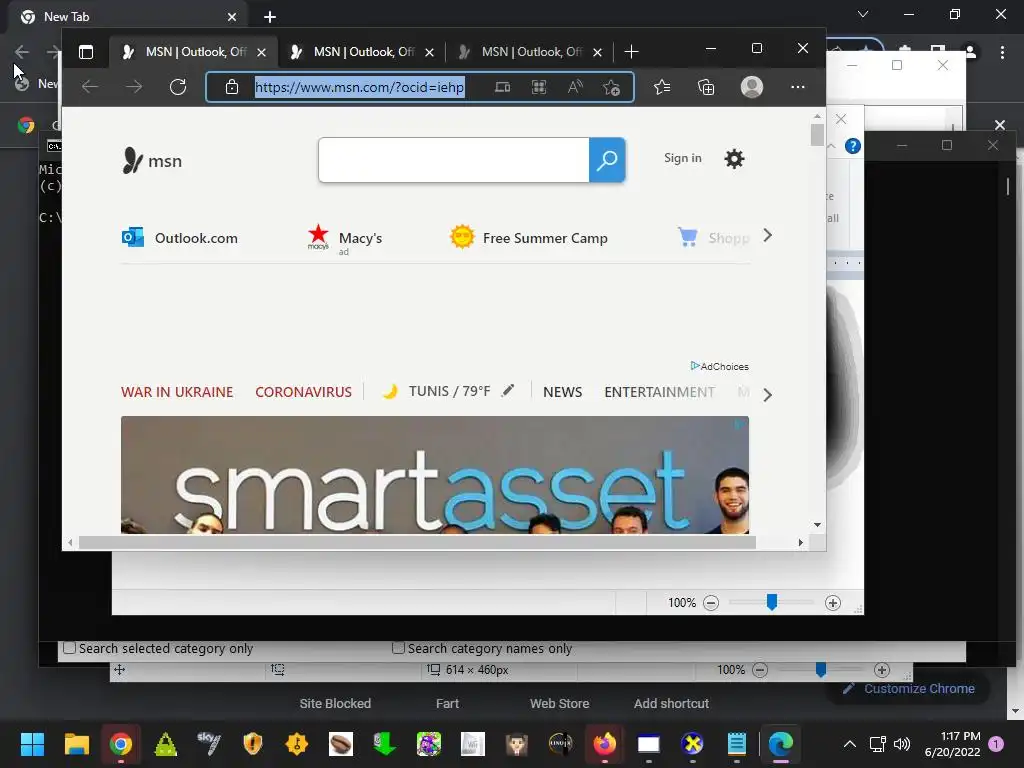Start Read aloud in Edge address bar

575,87
